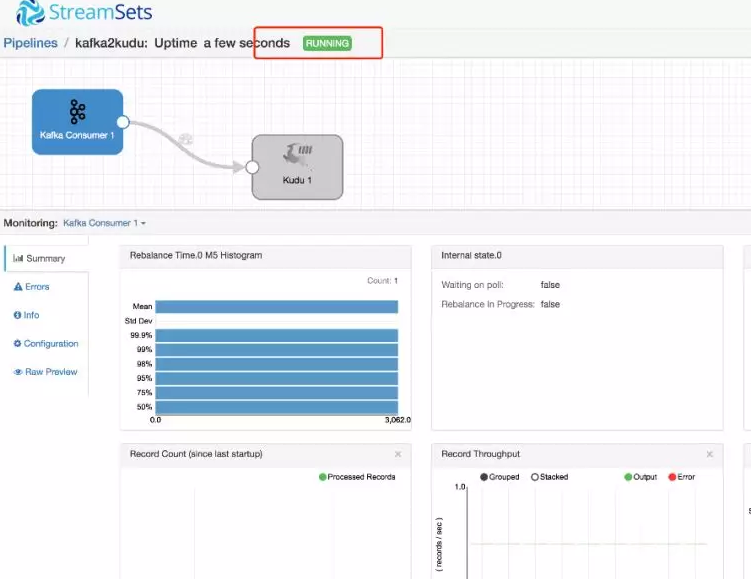Click the 50% histogram bar
The height and width of the screenshot is (579, 751).
[x=277, y=407]
